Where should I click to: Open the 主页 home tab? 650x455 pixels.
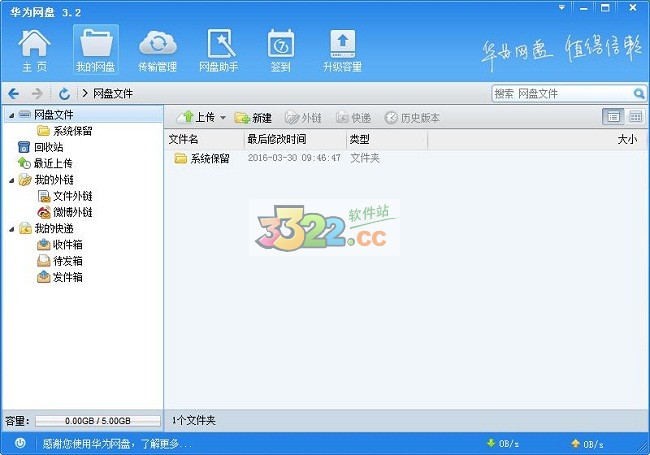(34, 50)
